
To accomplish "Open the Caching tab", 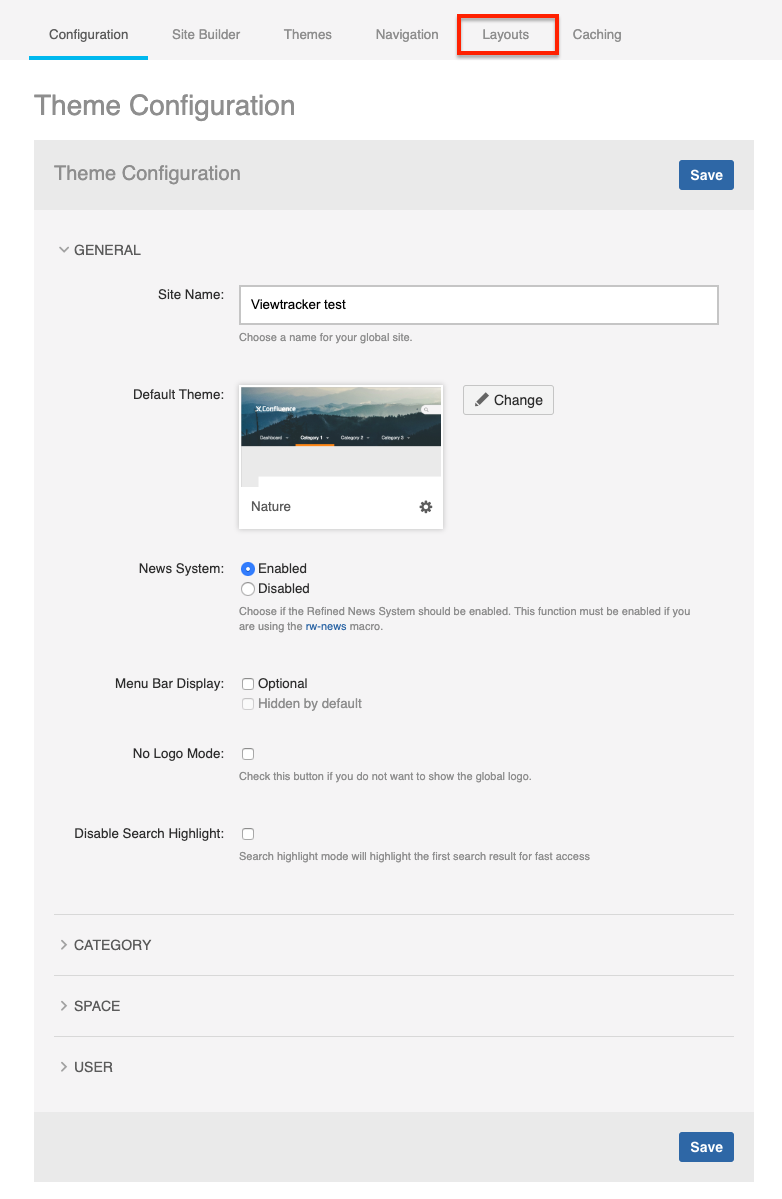I will click(597, 34).
